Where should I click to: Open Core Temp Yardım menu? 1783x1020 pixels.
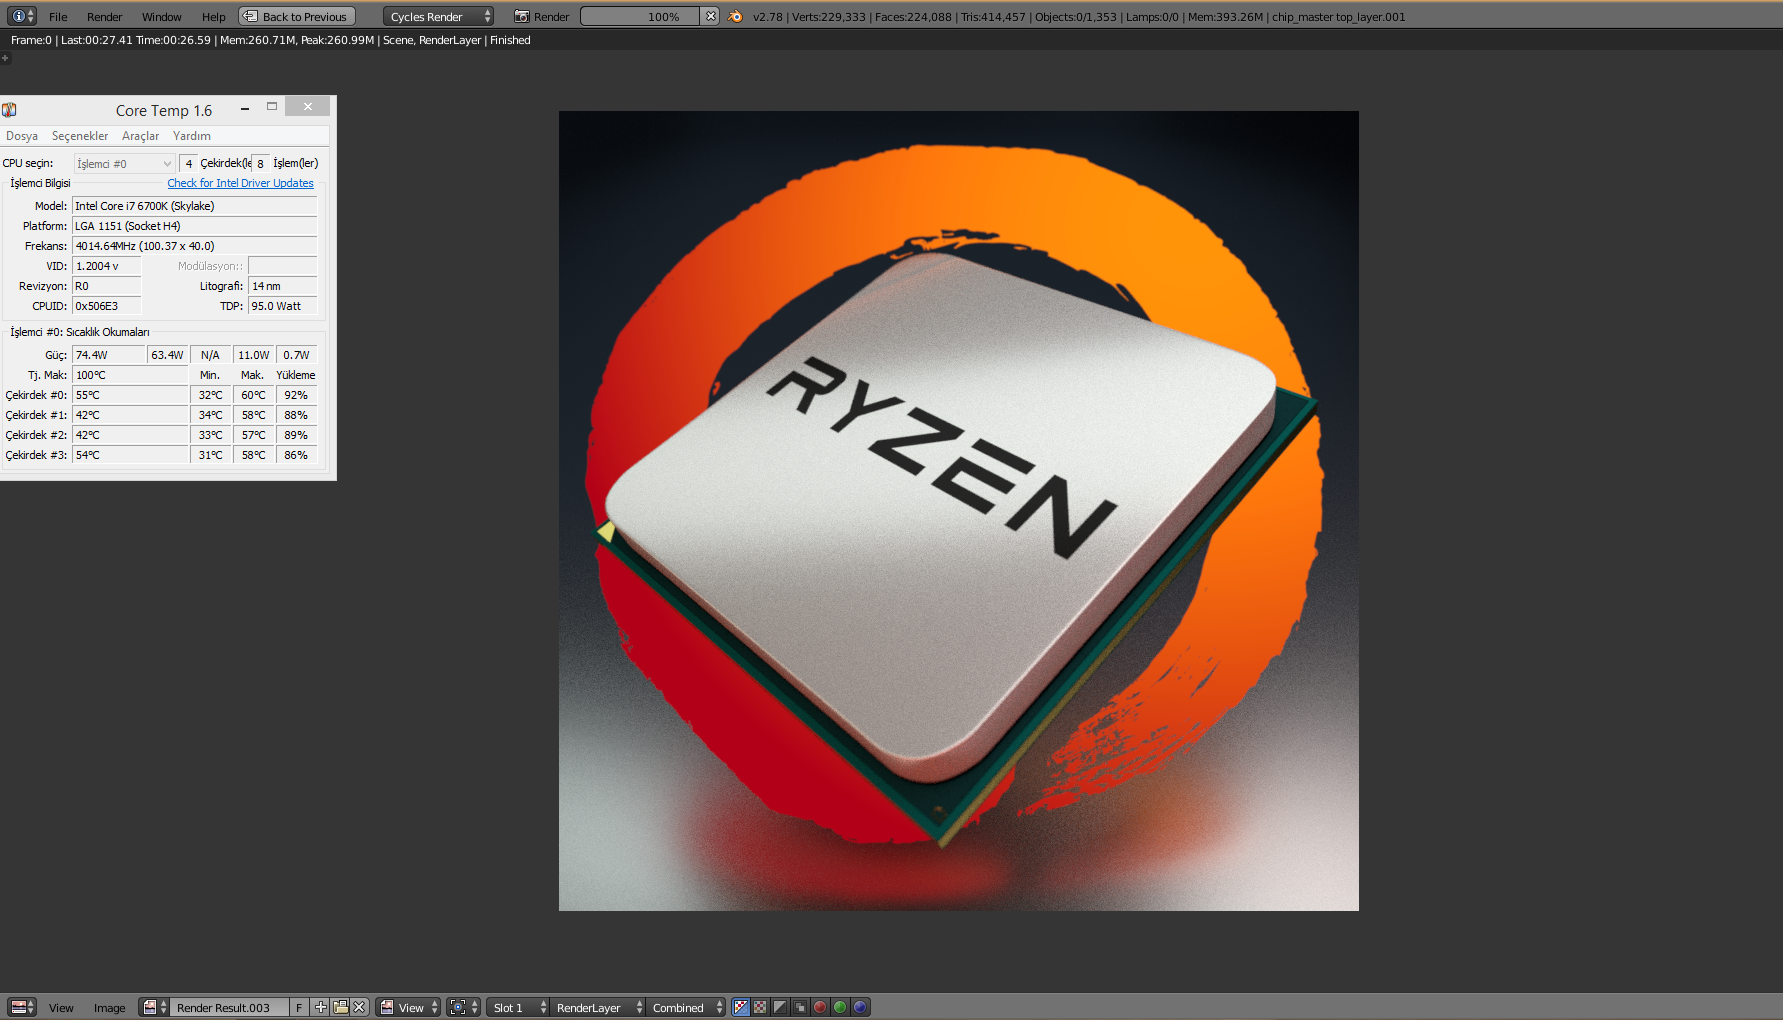[x=191, y=136]
